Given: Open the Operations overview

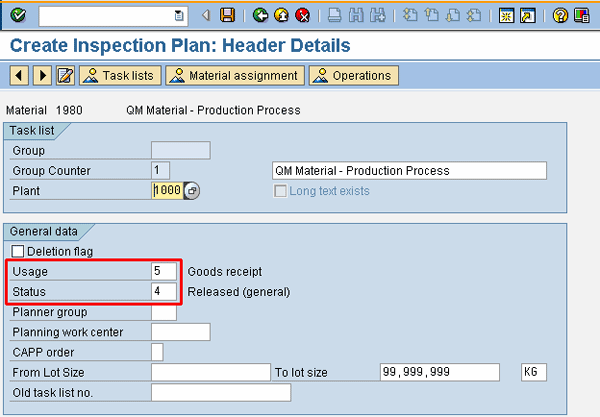Looking at the screenshot, I should click(353, 76).
